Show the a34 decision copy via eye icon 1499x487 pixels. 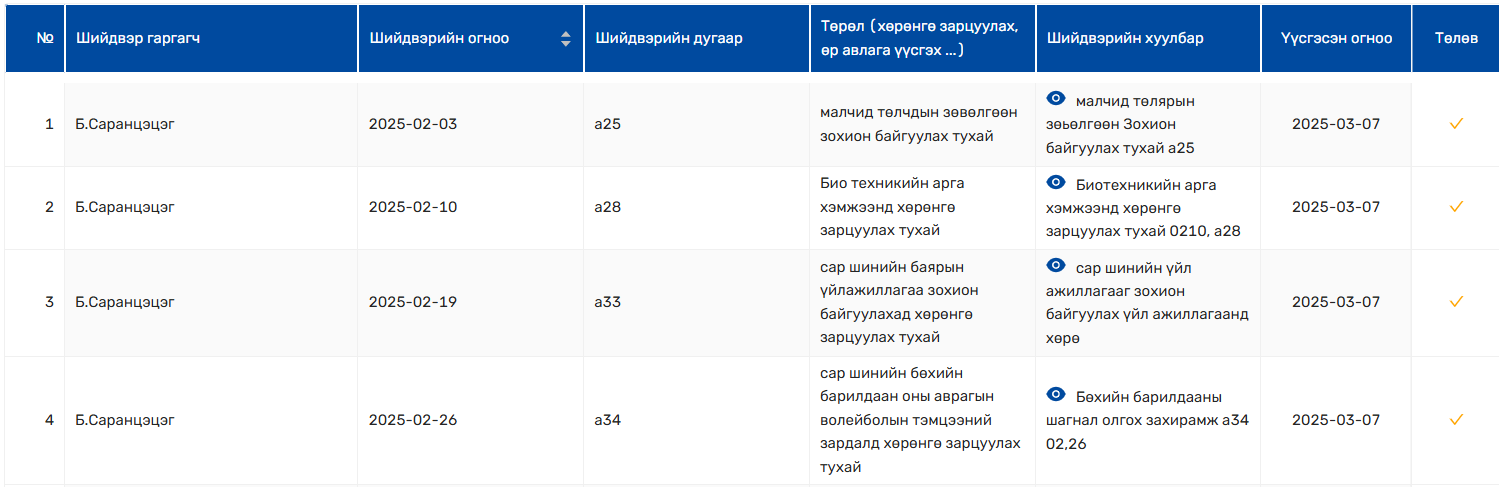[1055, 394]
